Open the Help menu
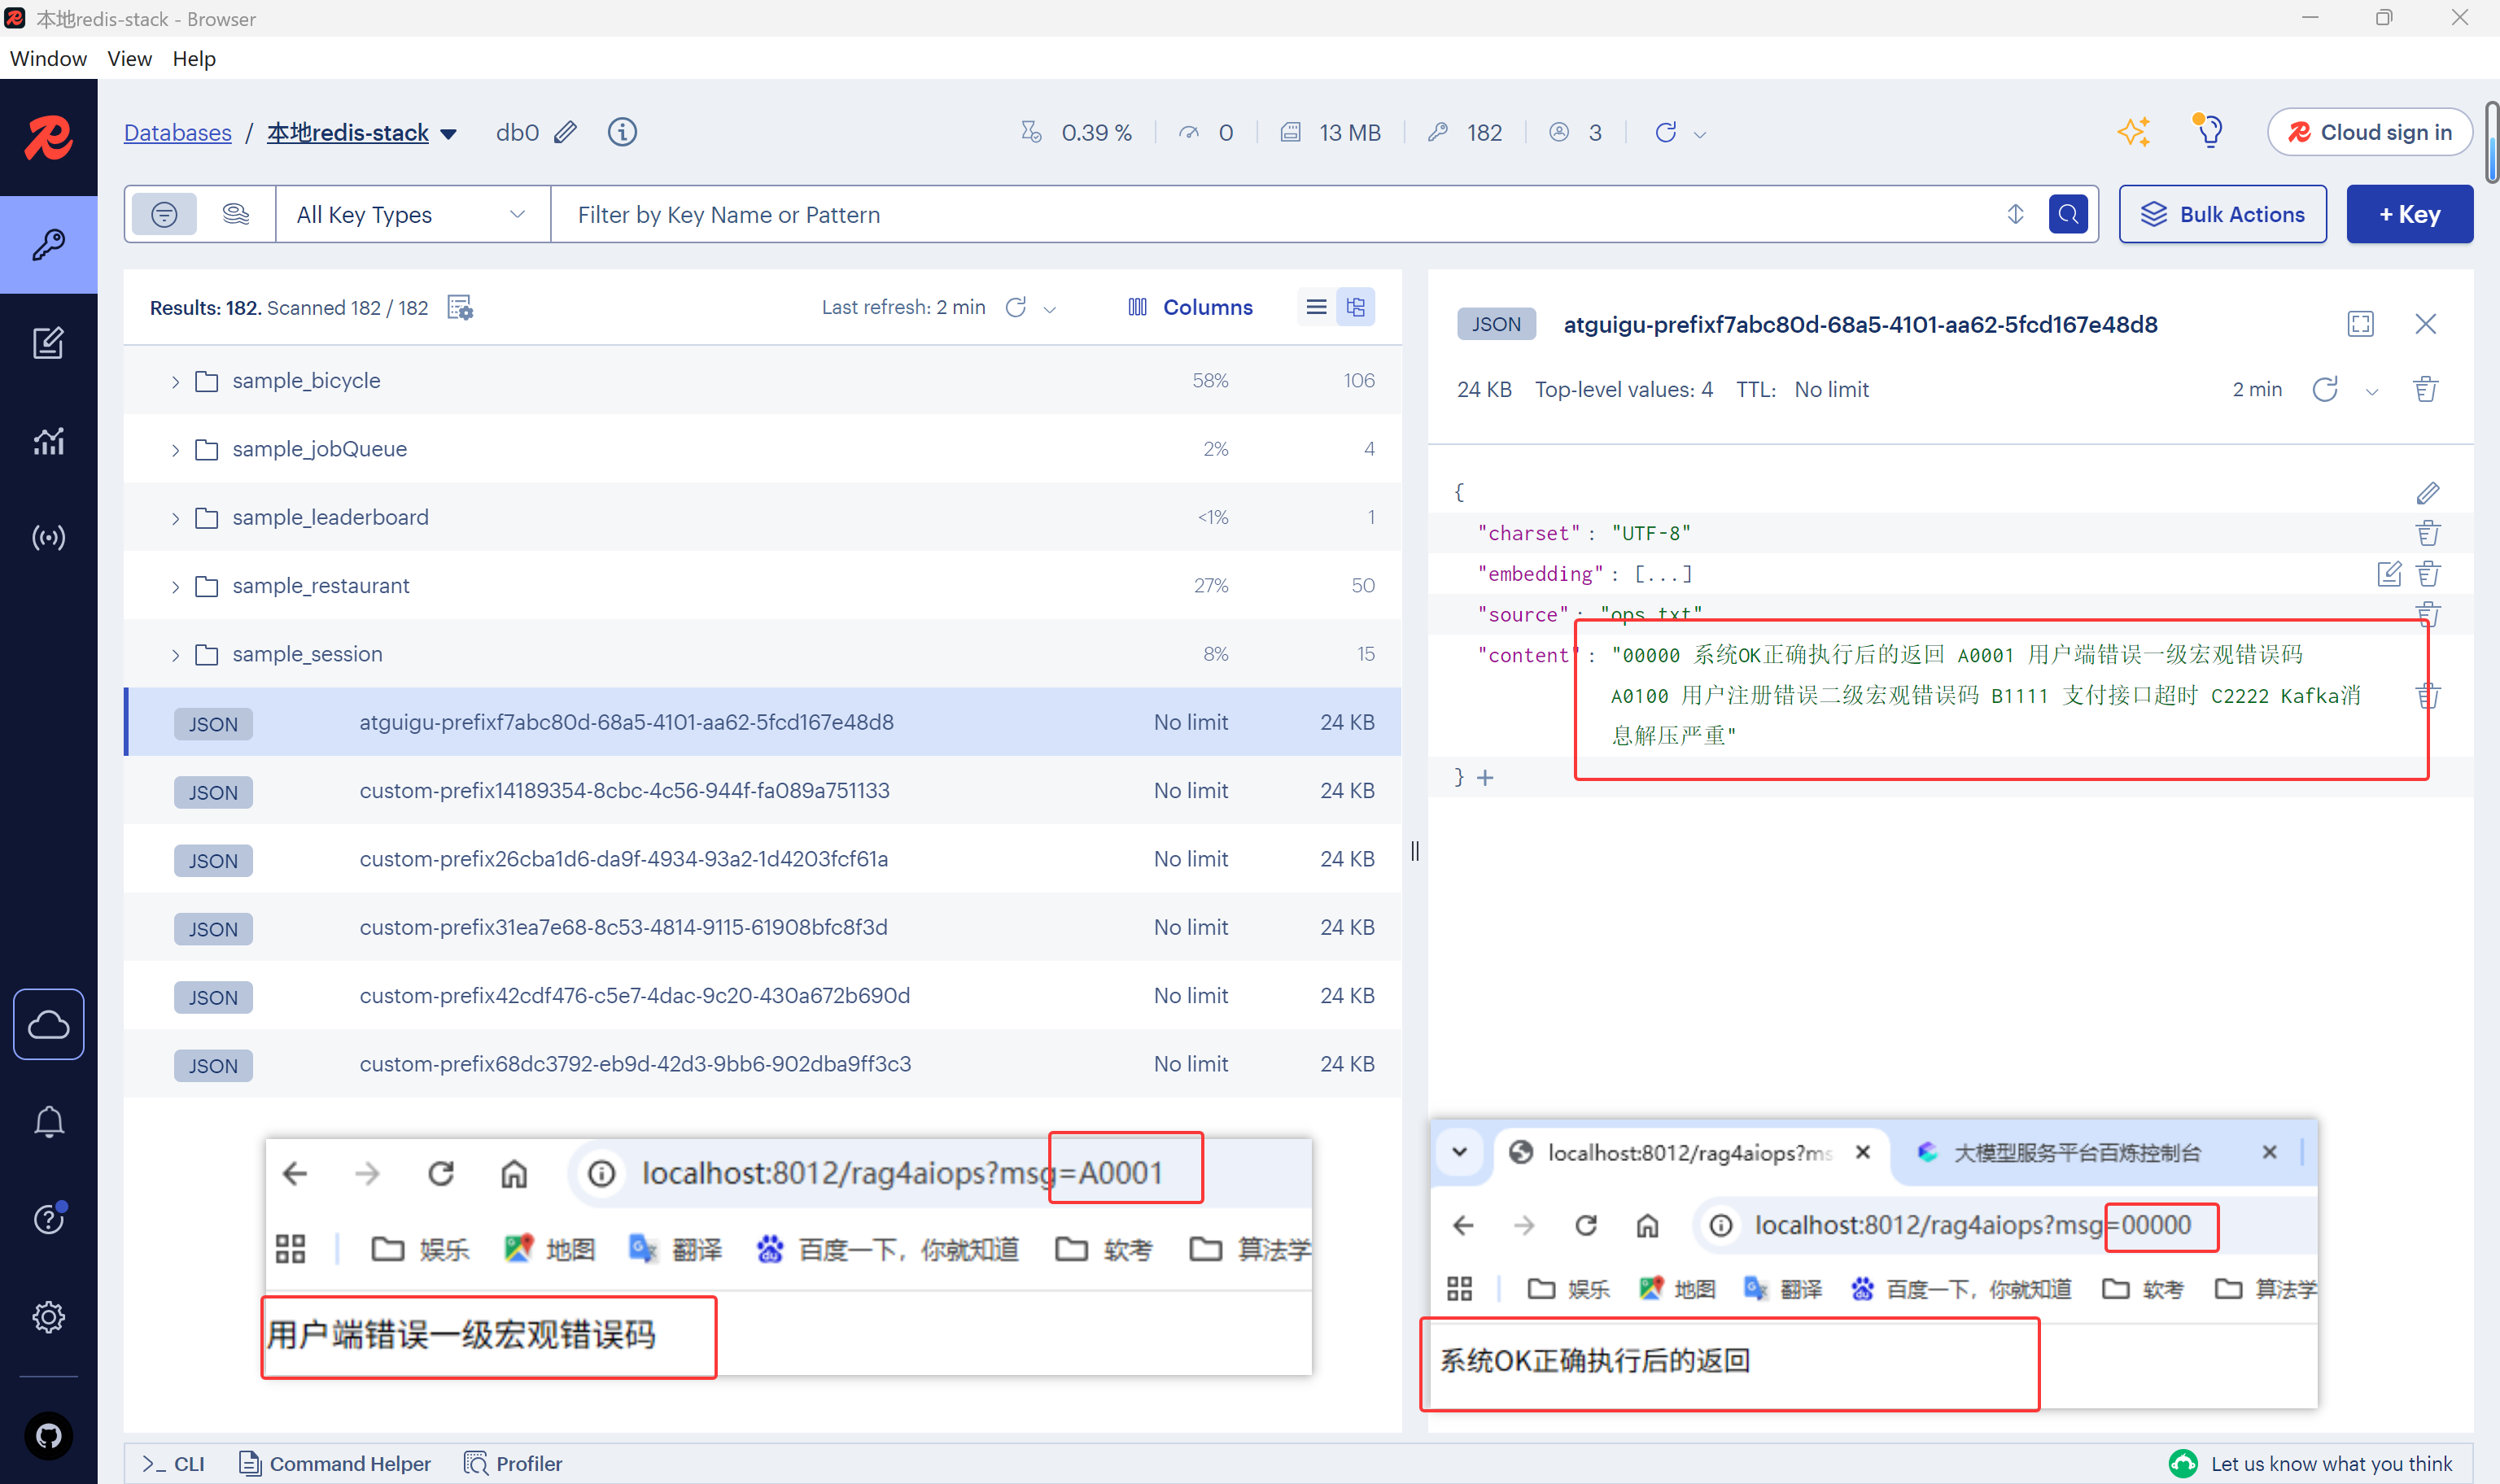2500x1484 pixels. coord(193,59)
